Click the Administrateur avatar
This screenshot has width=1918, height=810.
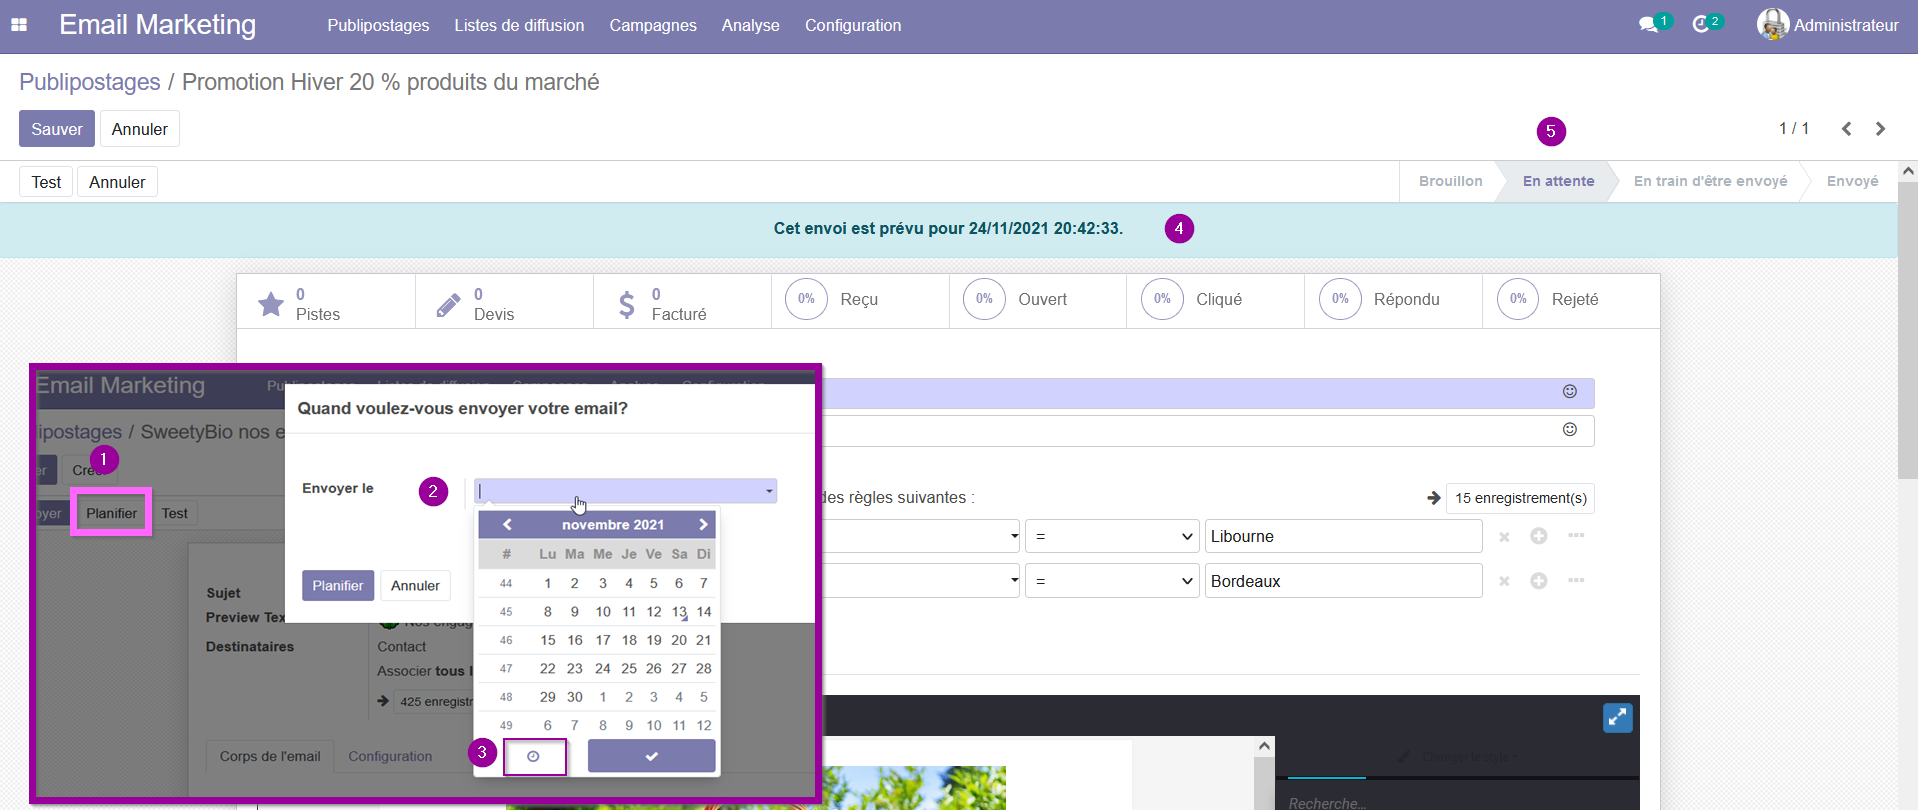coord(1773,24)
